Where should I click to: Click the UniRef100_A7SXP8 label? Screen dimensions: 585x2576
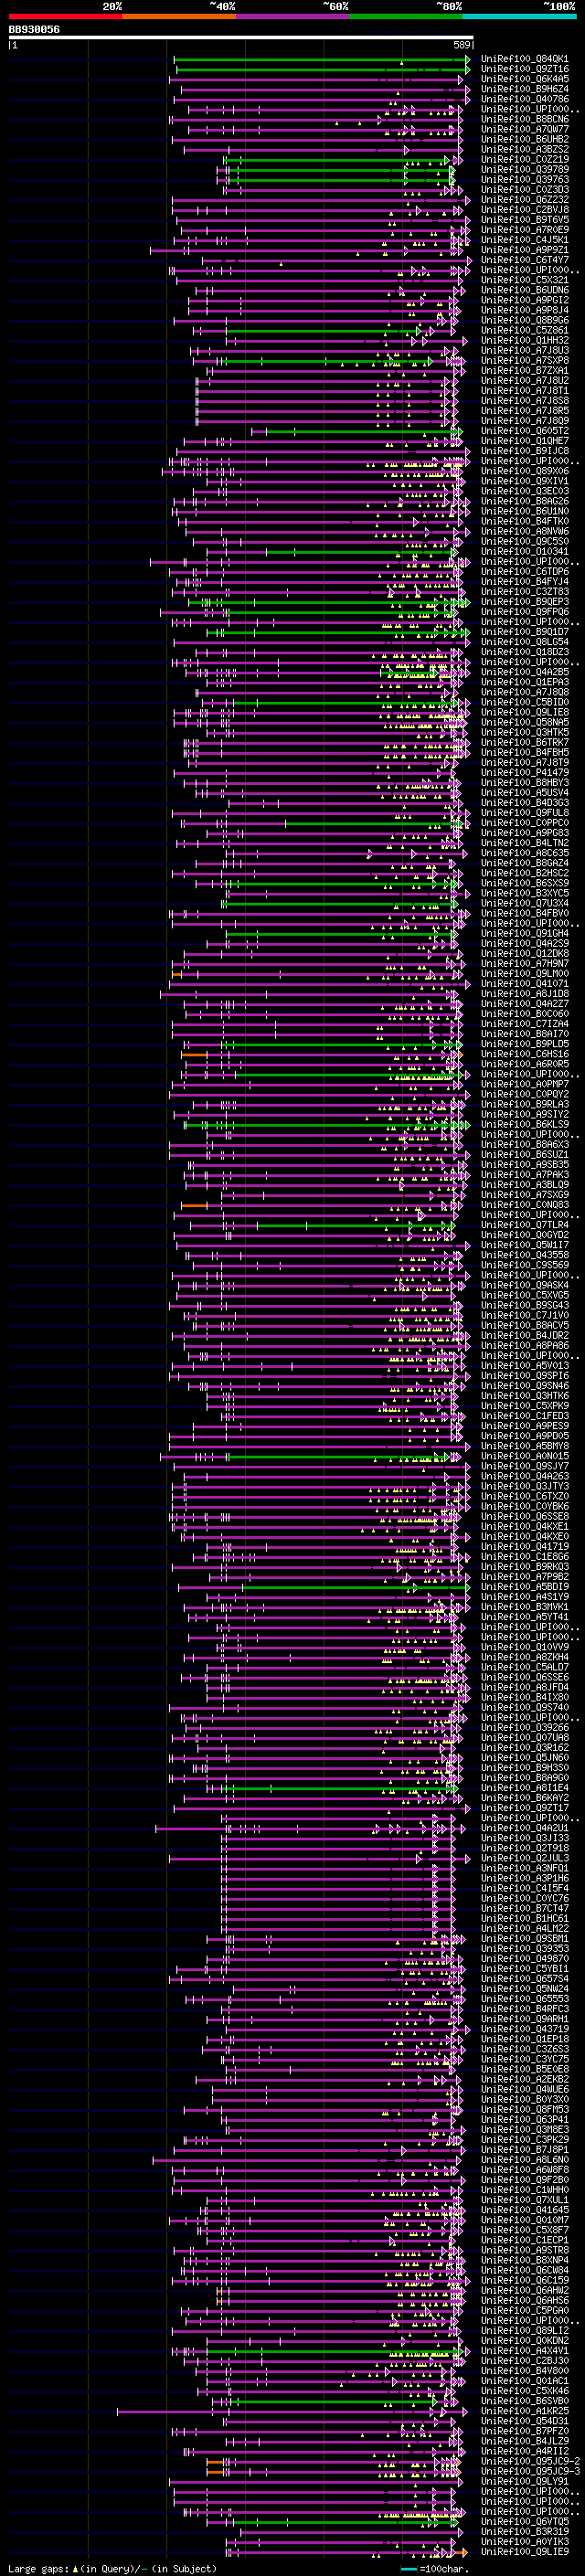[525, 360]
